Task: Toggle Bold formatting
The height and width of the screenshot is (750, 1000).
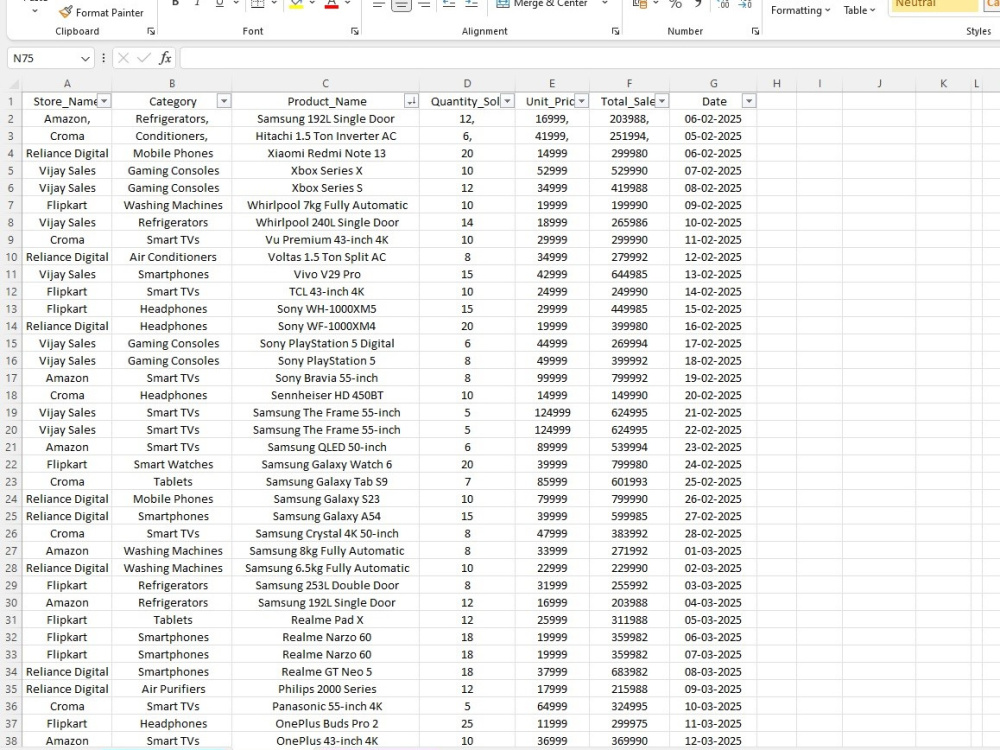Action: (175, 3)
